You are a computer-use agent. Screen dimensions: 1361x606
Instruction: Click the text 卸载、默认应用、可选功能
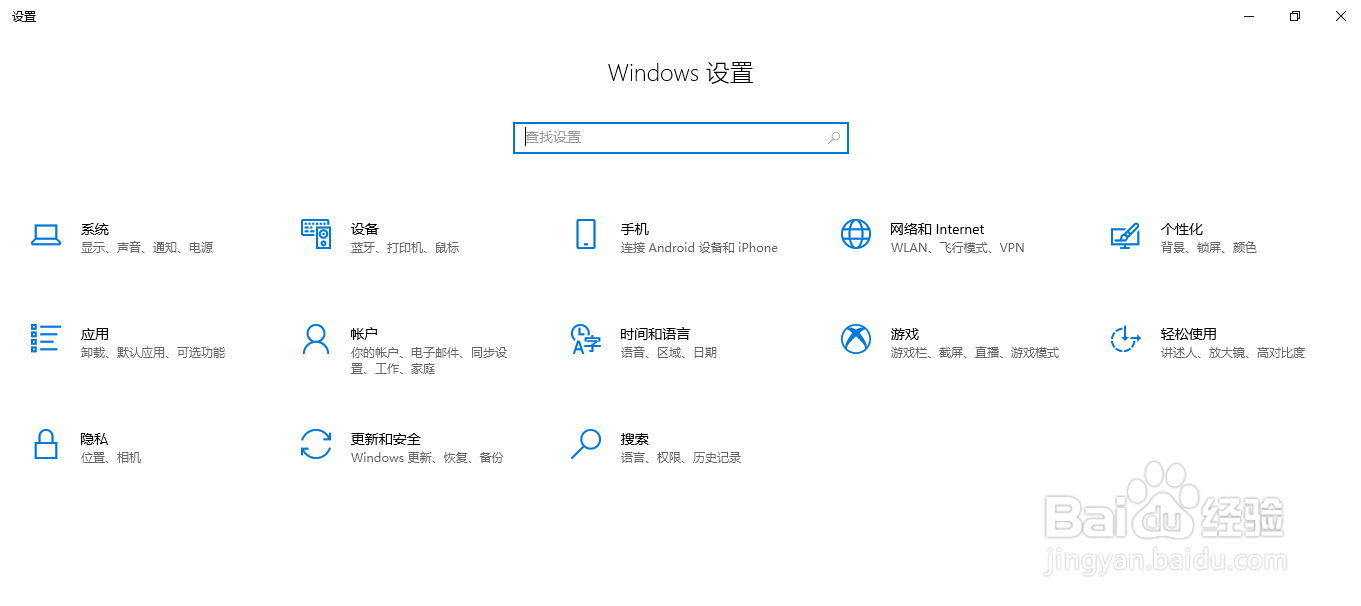click(x=153, y=353)
